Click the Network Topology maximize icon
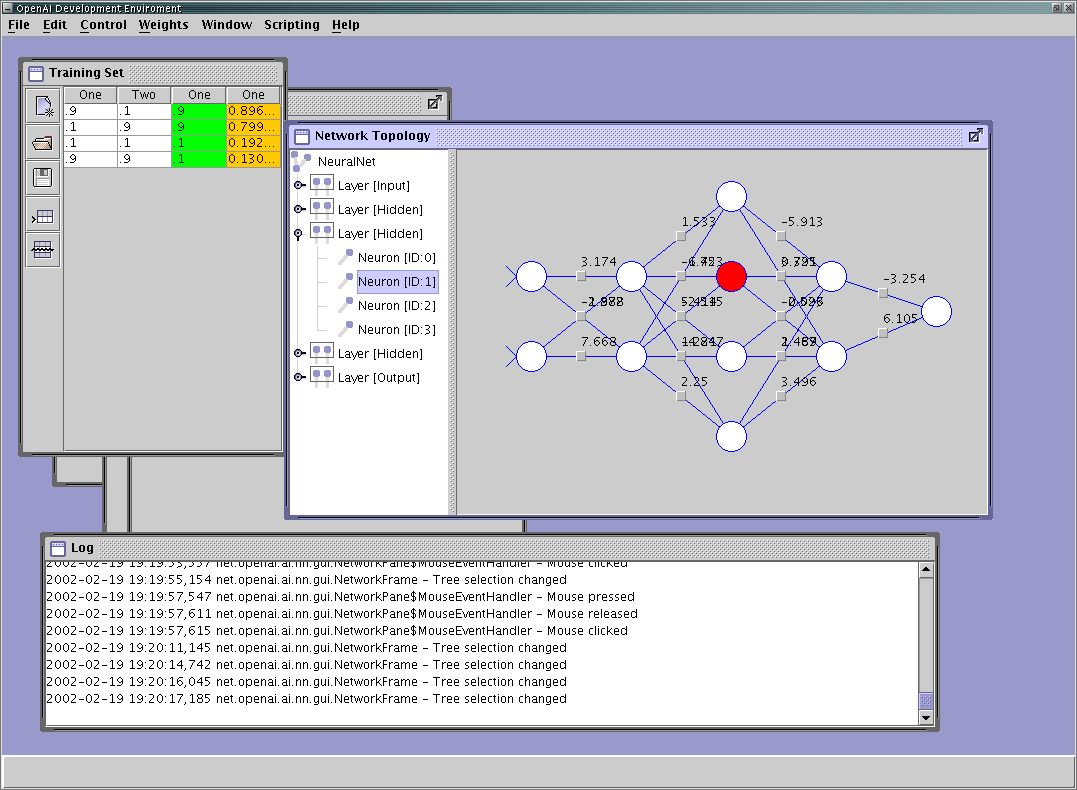Screen dimensions: 1077x790 click(x=975, y=136)
